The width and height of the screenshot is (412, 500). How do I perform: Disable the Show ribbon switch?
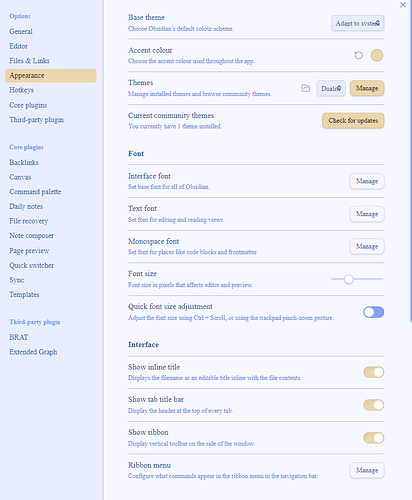click(x=374, y=438)
